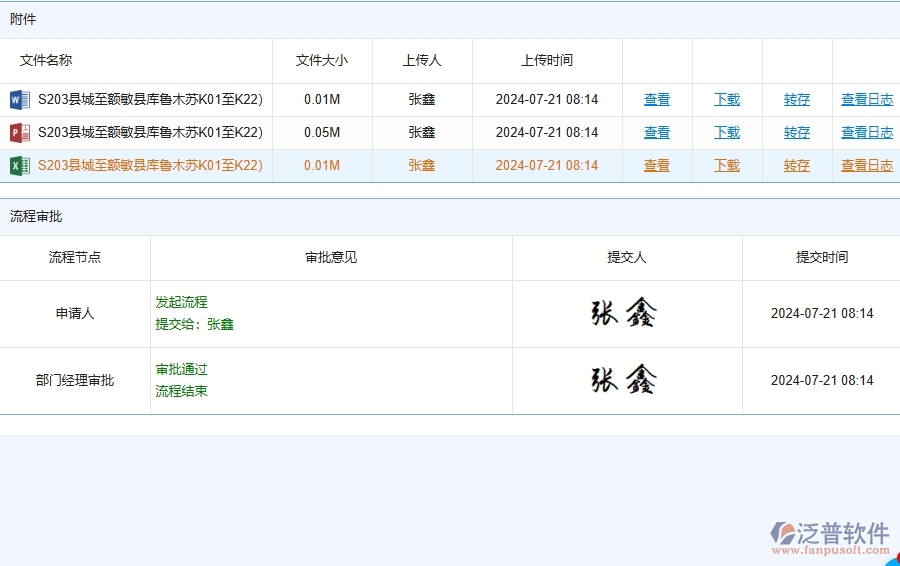Click the Excel file icon
The height and width of the screenshot is (566, 900).
pos(20,166)
